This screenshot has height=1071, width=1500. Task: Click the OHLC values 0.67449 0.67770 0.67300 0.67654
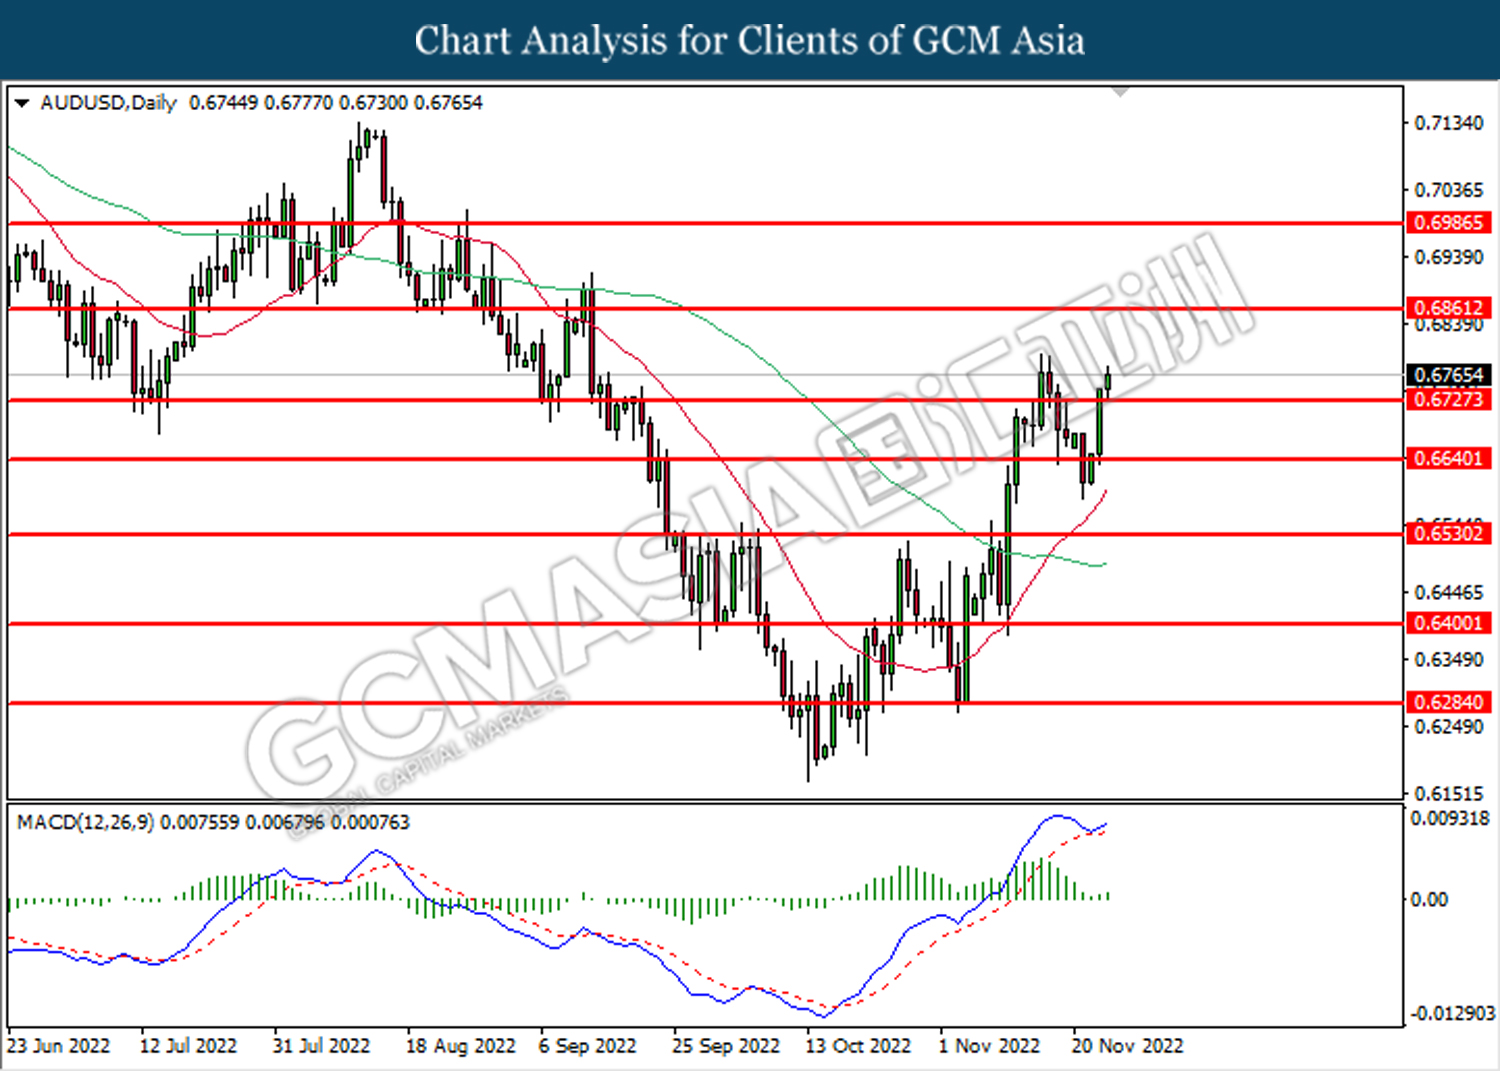pos(336,103)
